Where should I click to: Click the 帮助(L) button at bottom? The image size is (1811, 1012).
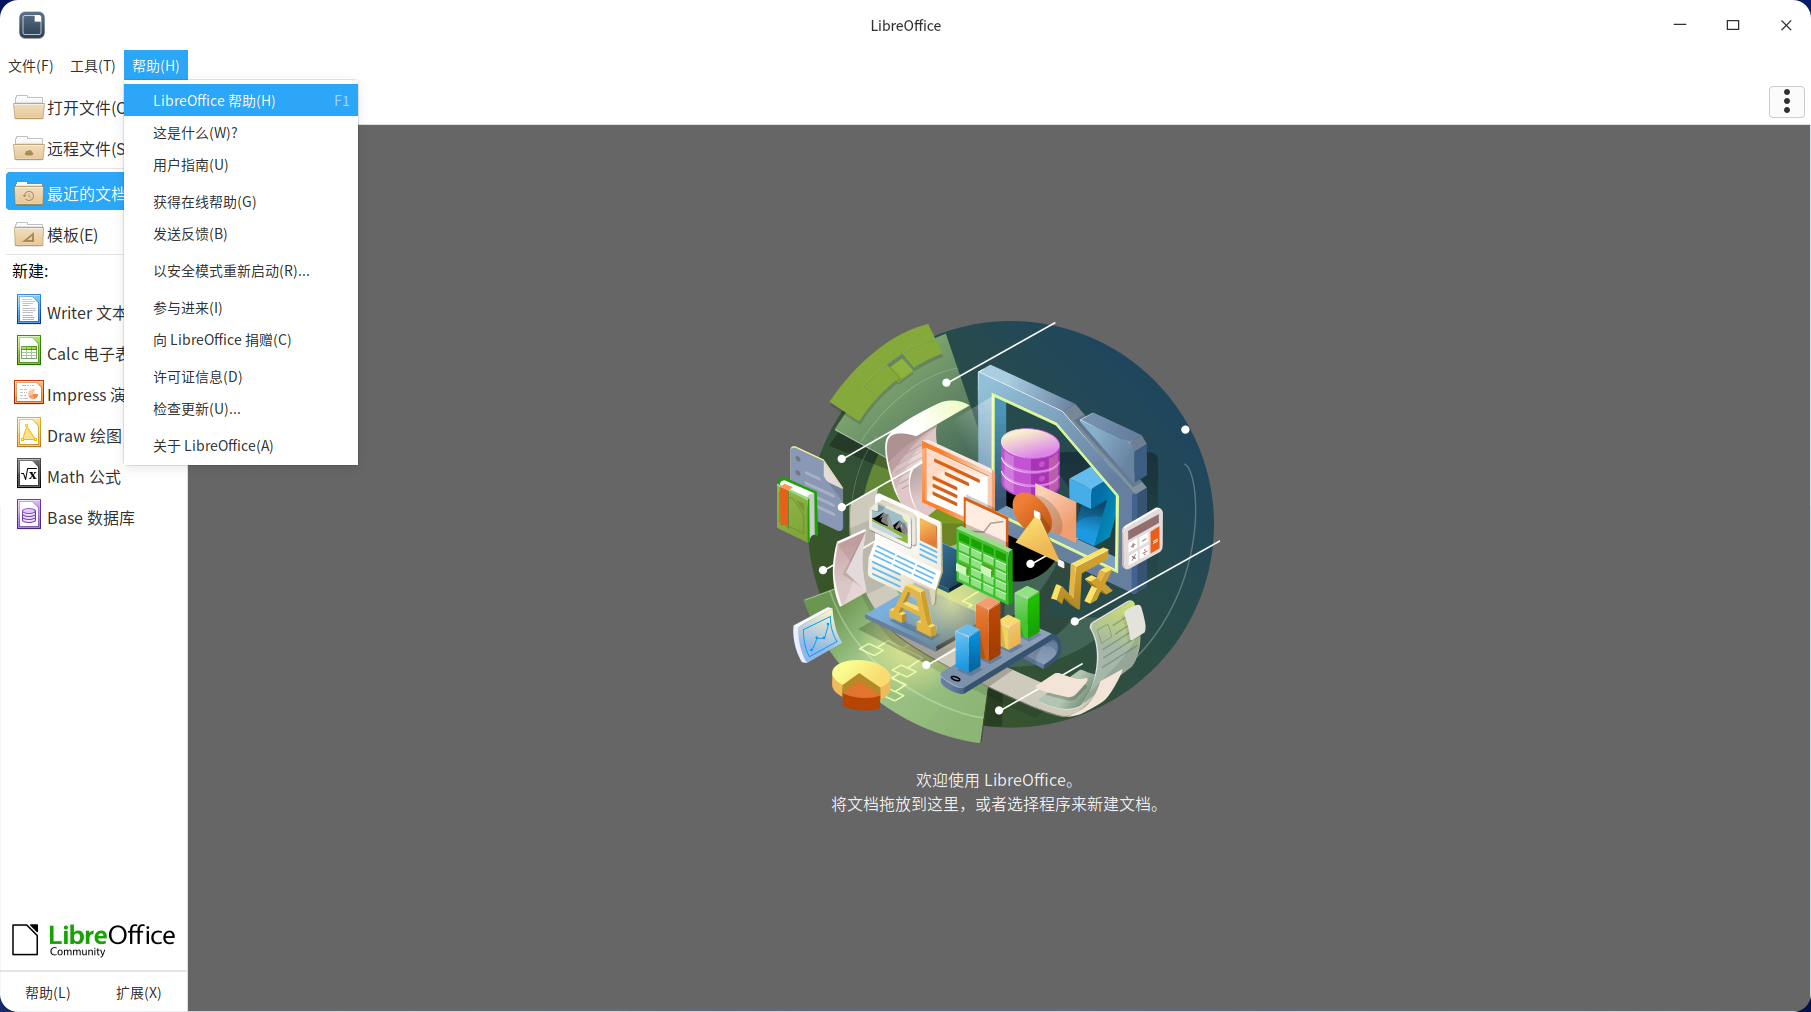[48, 993]
